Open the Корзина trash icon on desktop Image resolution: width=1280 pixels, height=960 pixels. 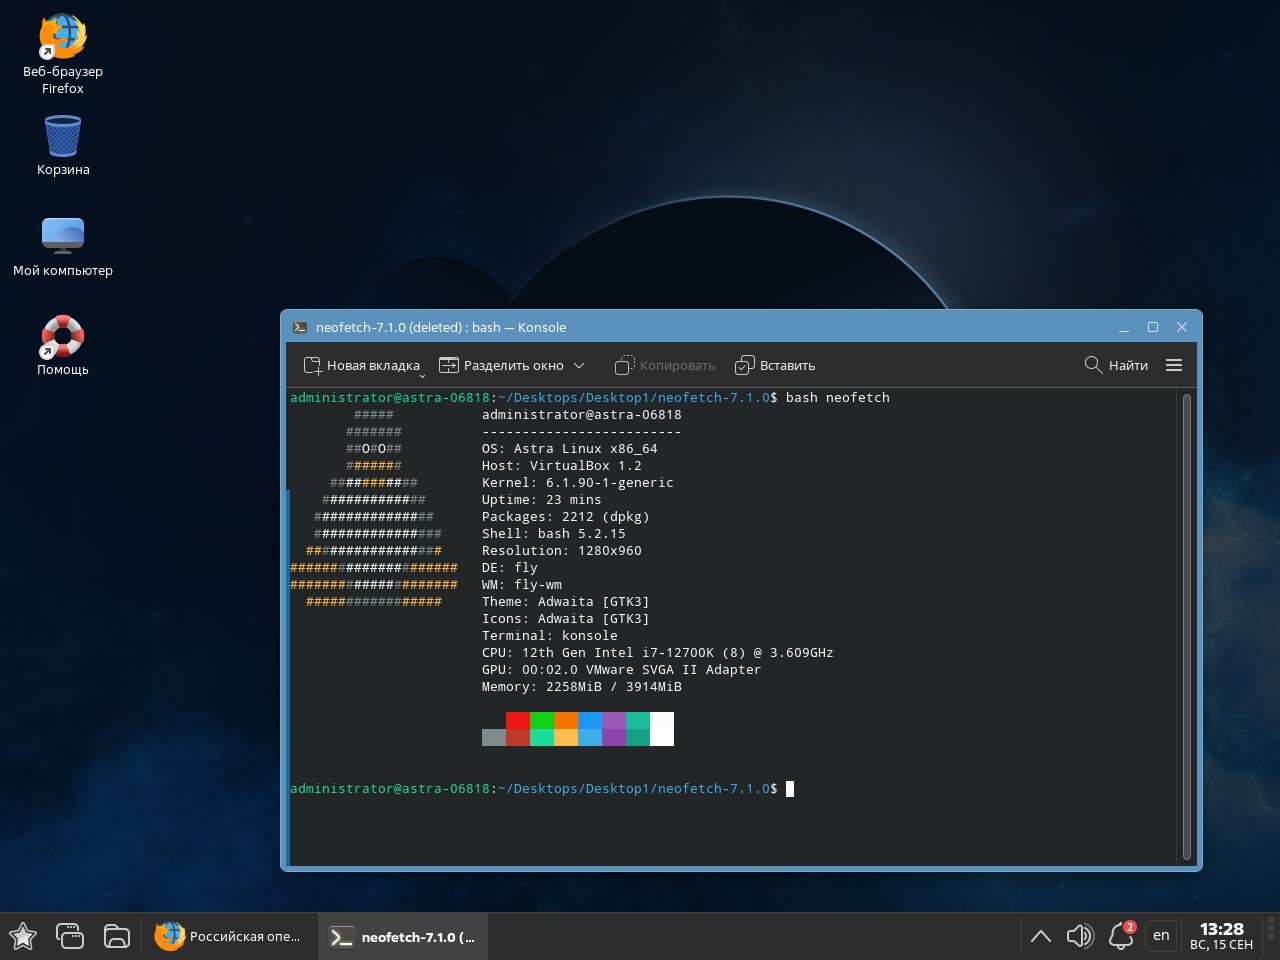[x=62, y=146]
